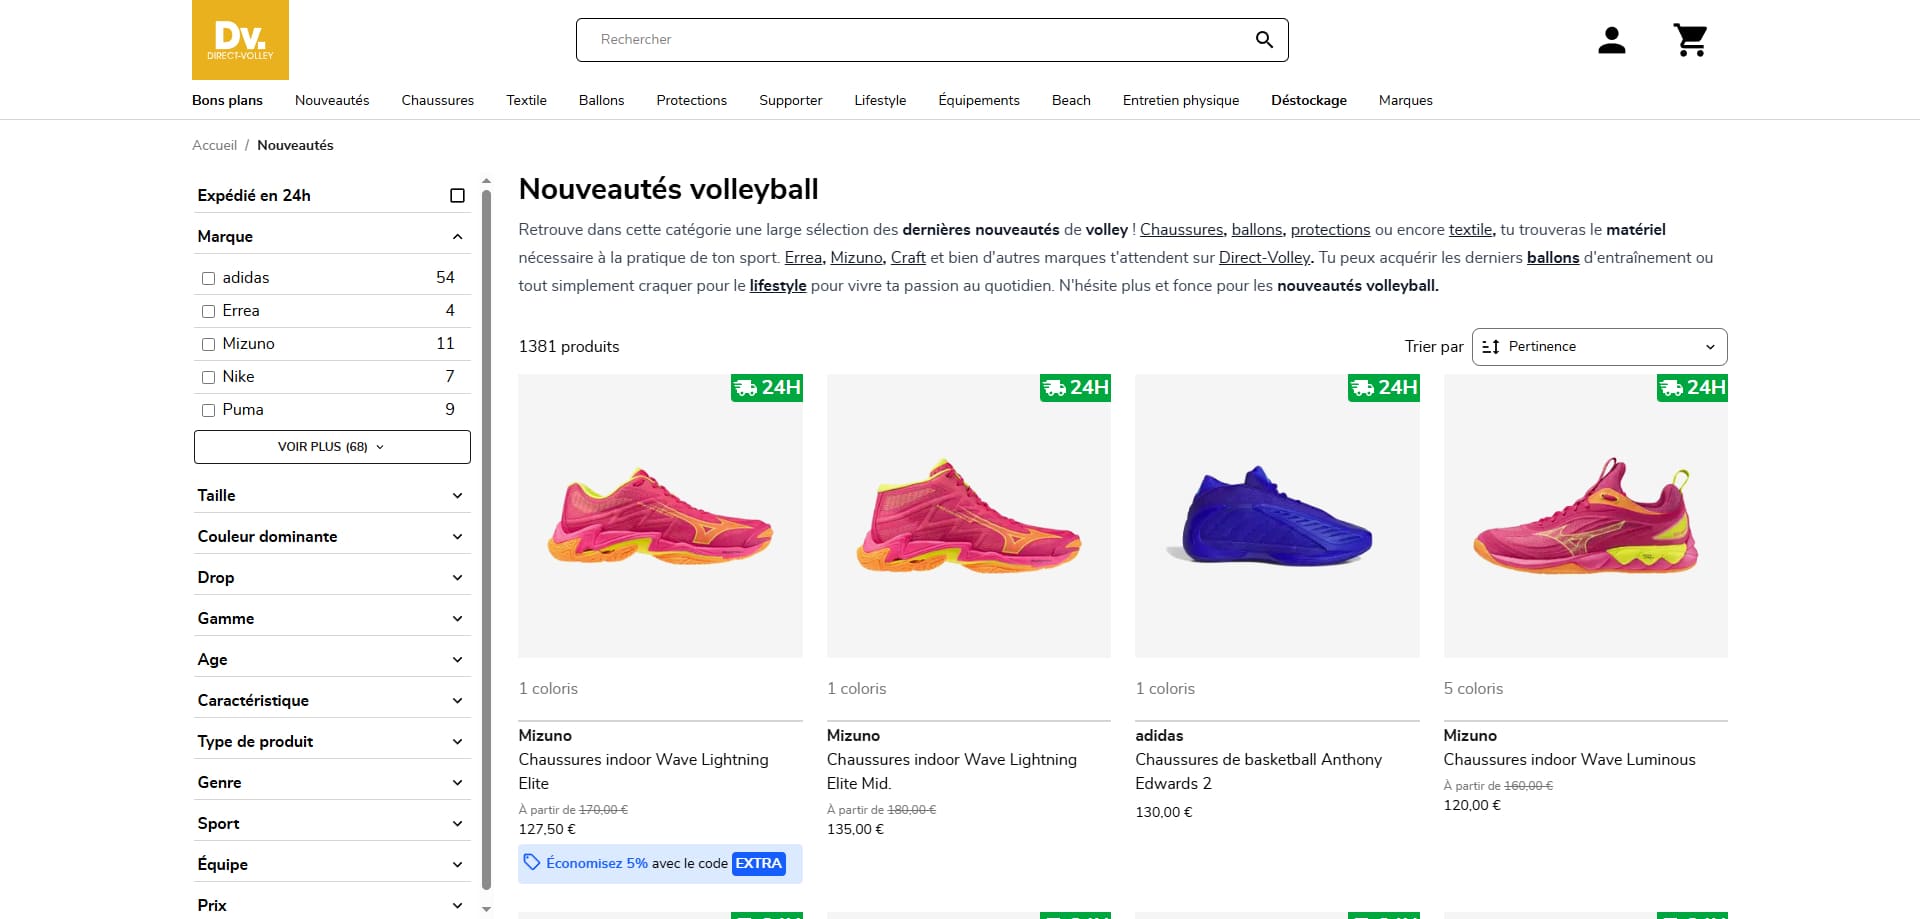Open the Entretien physique menu

pos(1181,100)
